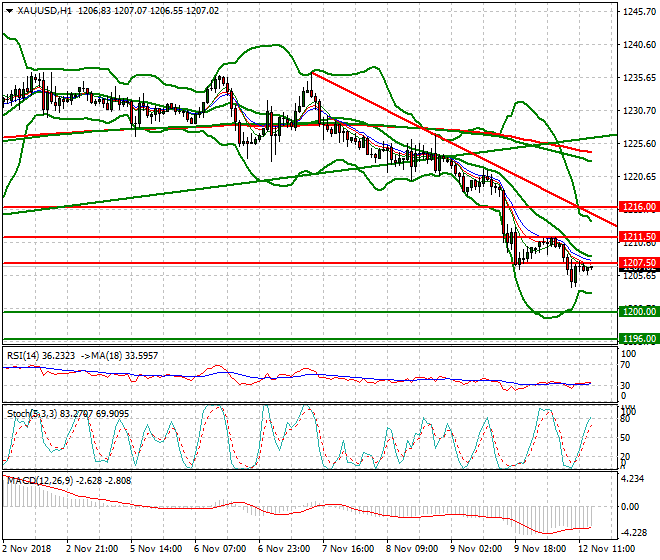Screen dimensions: 660x560
Task: Click the red 1207.50 price level label
Action: coord(639,263)
